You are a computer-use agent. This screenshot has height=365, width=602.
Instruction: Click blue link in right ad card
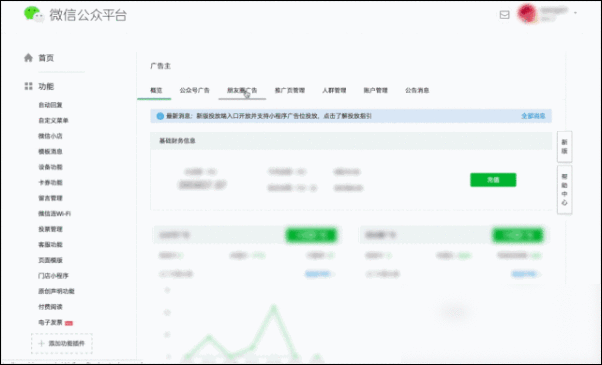(524, 274)
